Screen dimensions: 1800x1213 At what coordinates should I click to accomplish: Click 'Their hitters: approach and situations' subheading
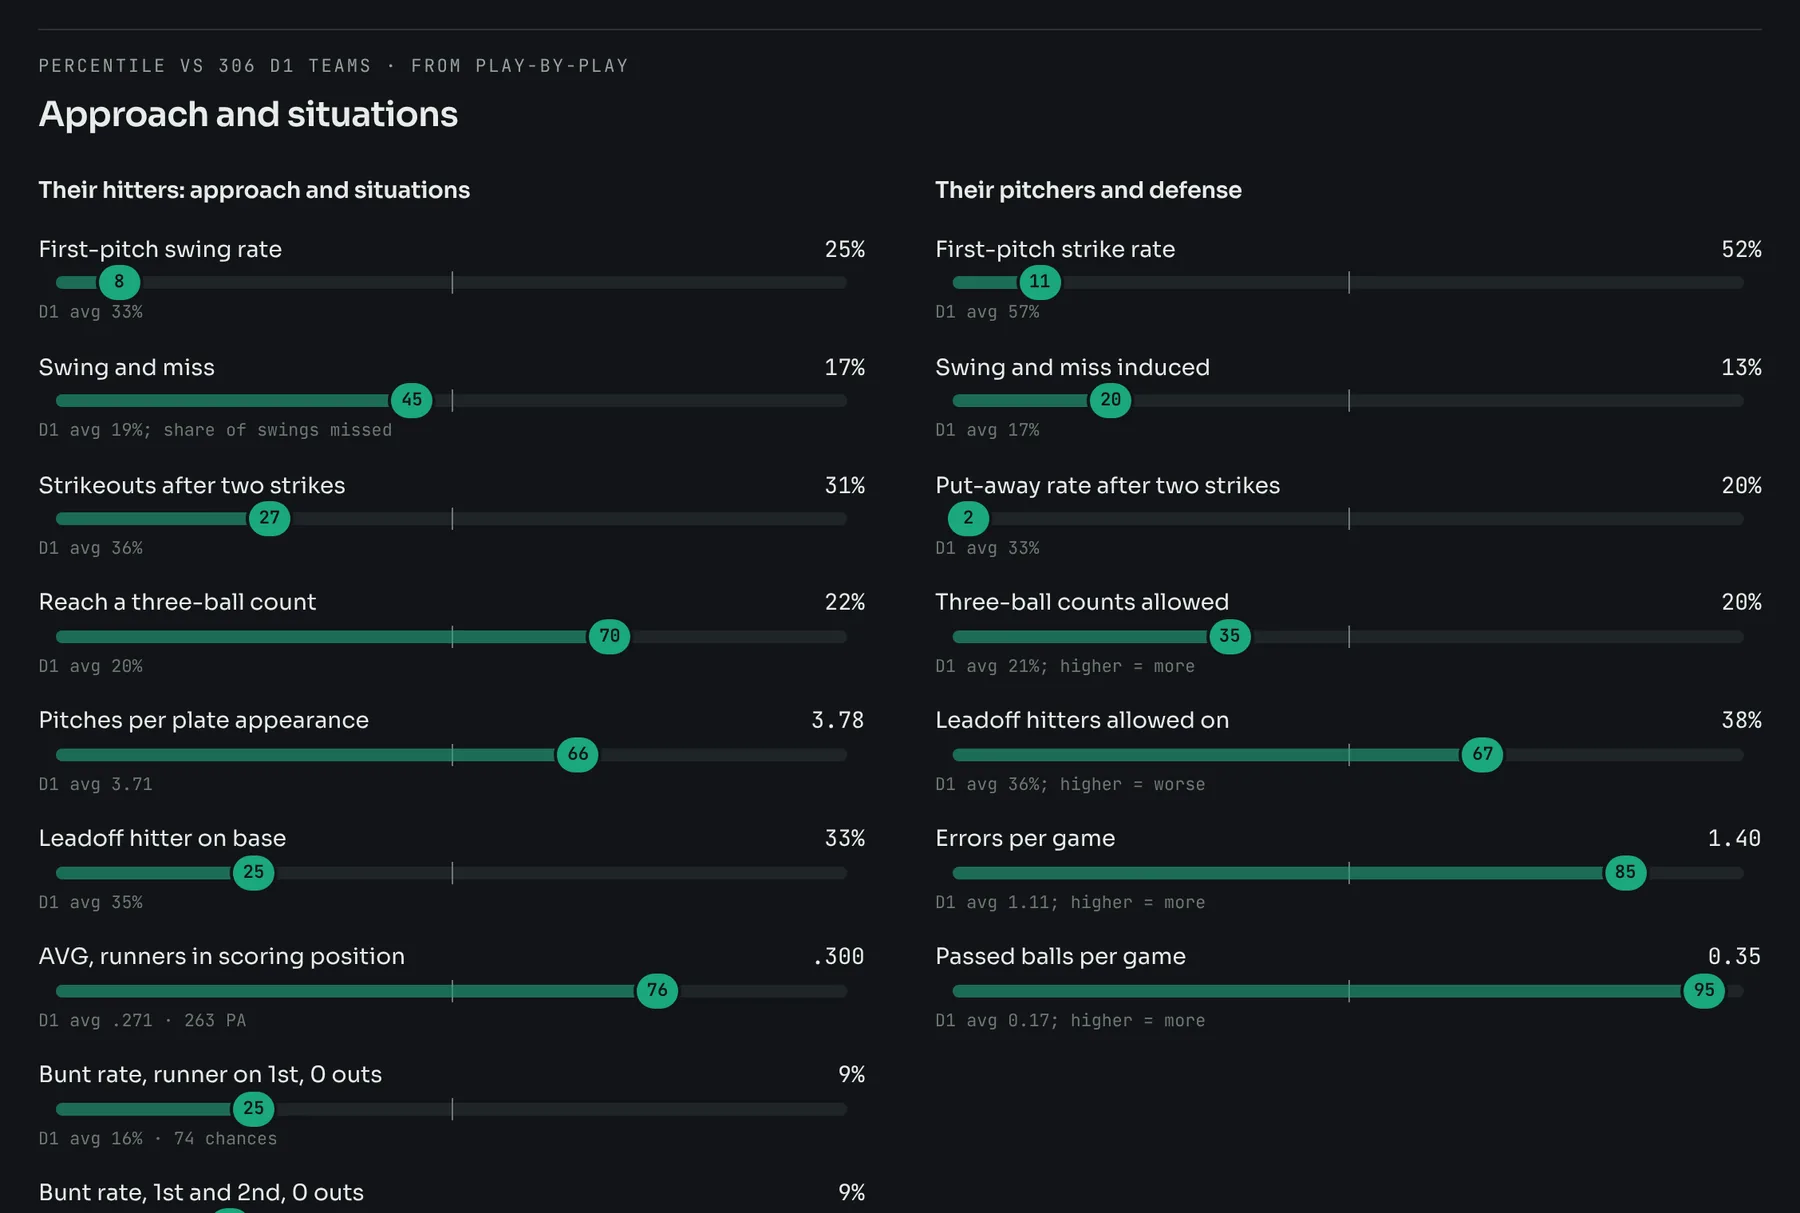tap(254, 190)
